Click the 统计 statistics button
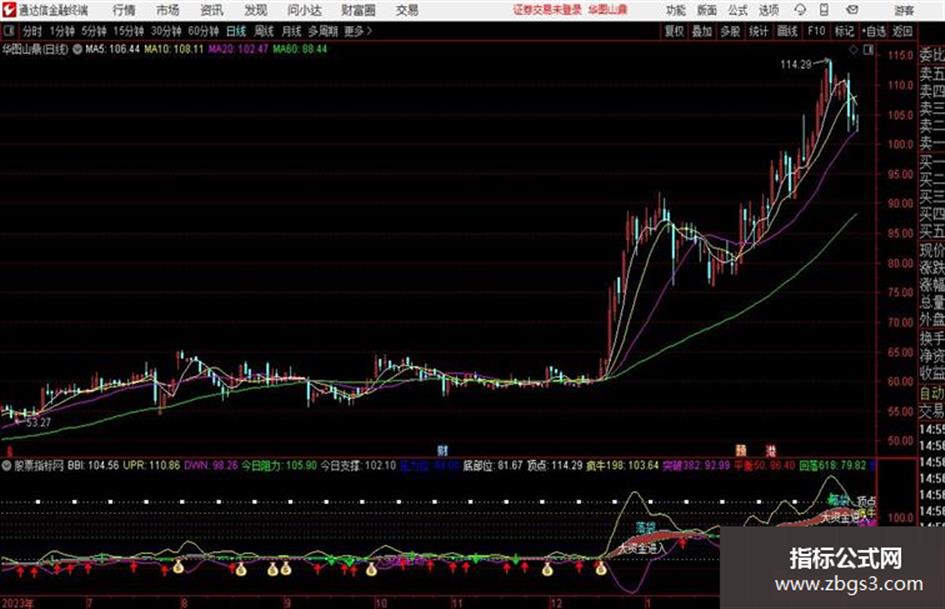Image resolution: width=945 pixels, height=609 pixels. tap(759, 31)
